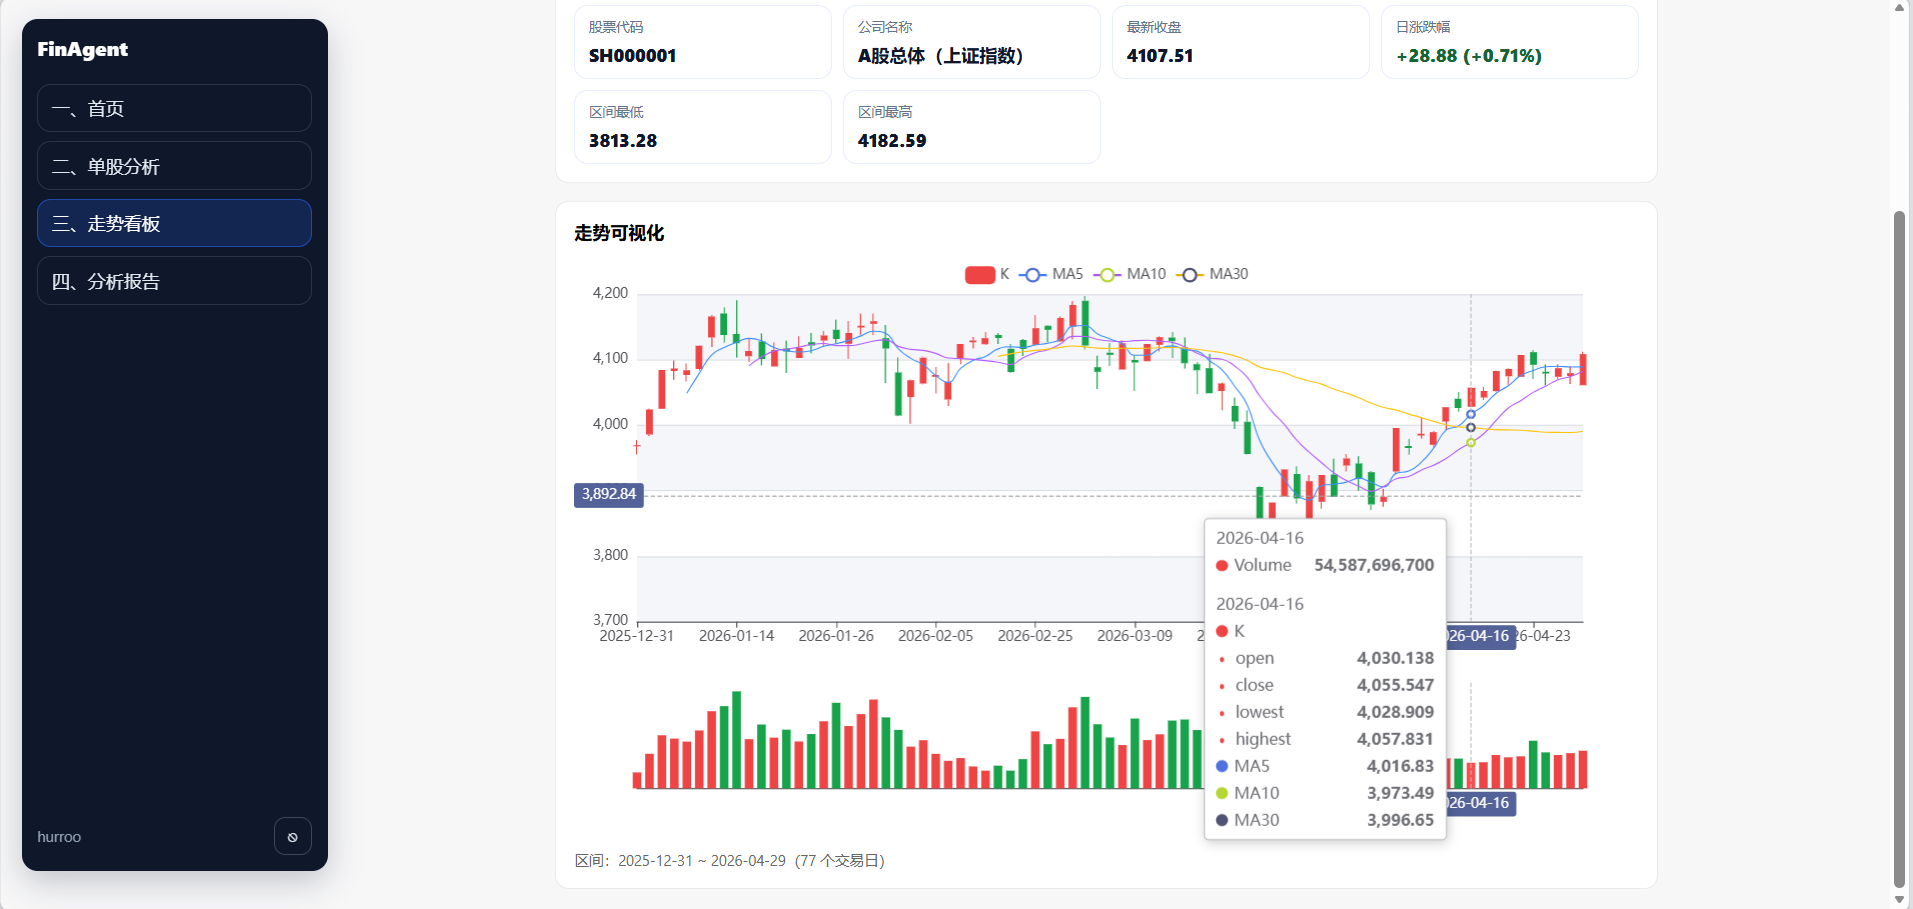Toggle the MA5 line legend
This screenshot has width=1913, height=909.
point(1051,274)
